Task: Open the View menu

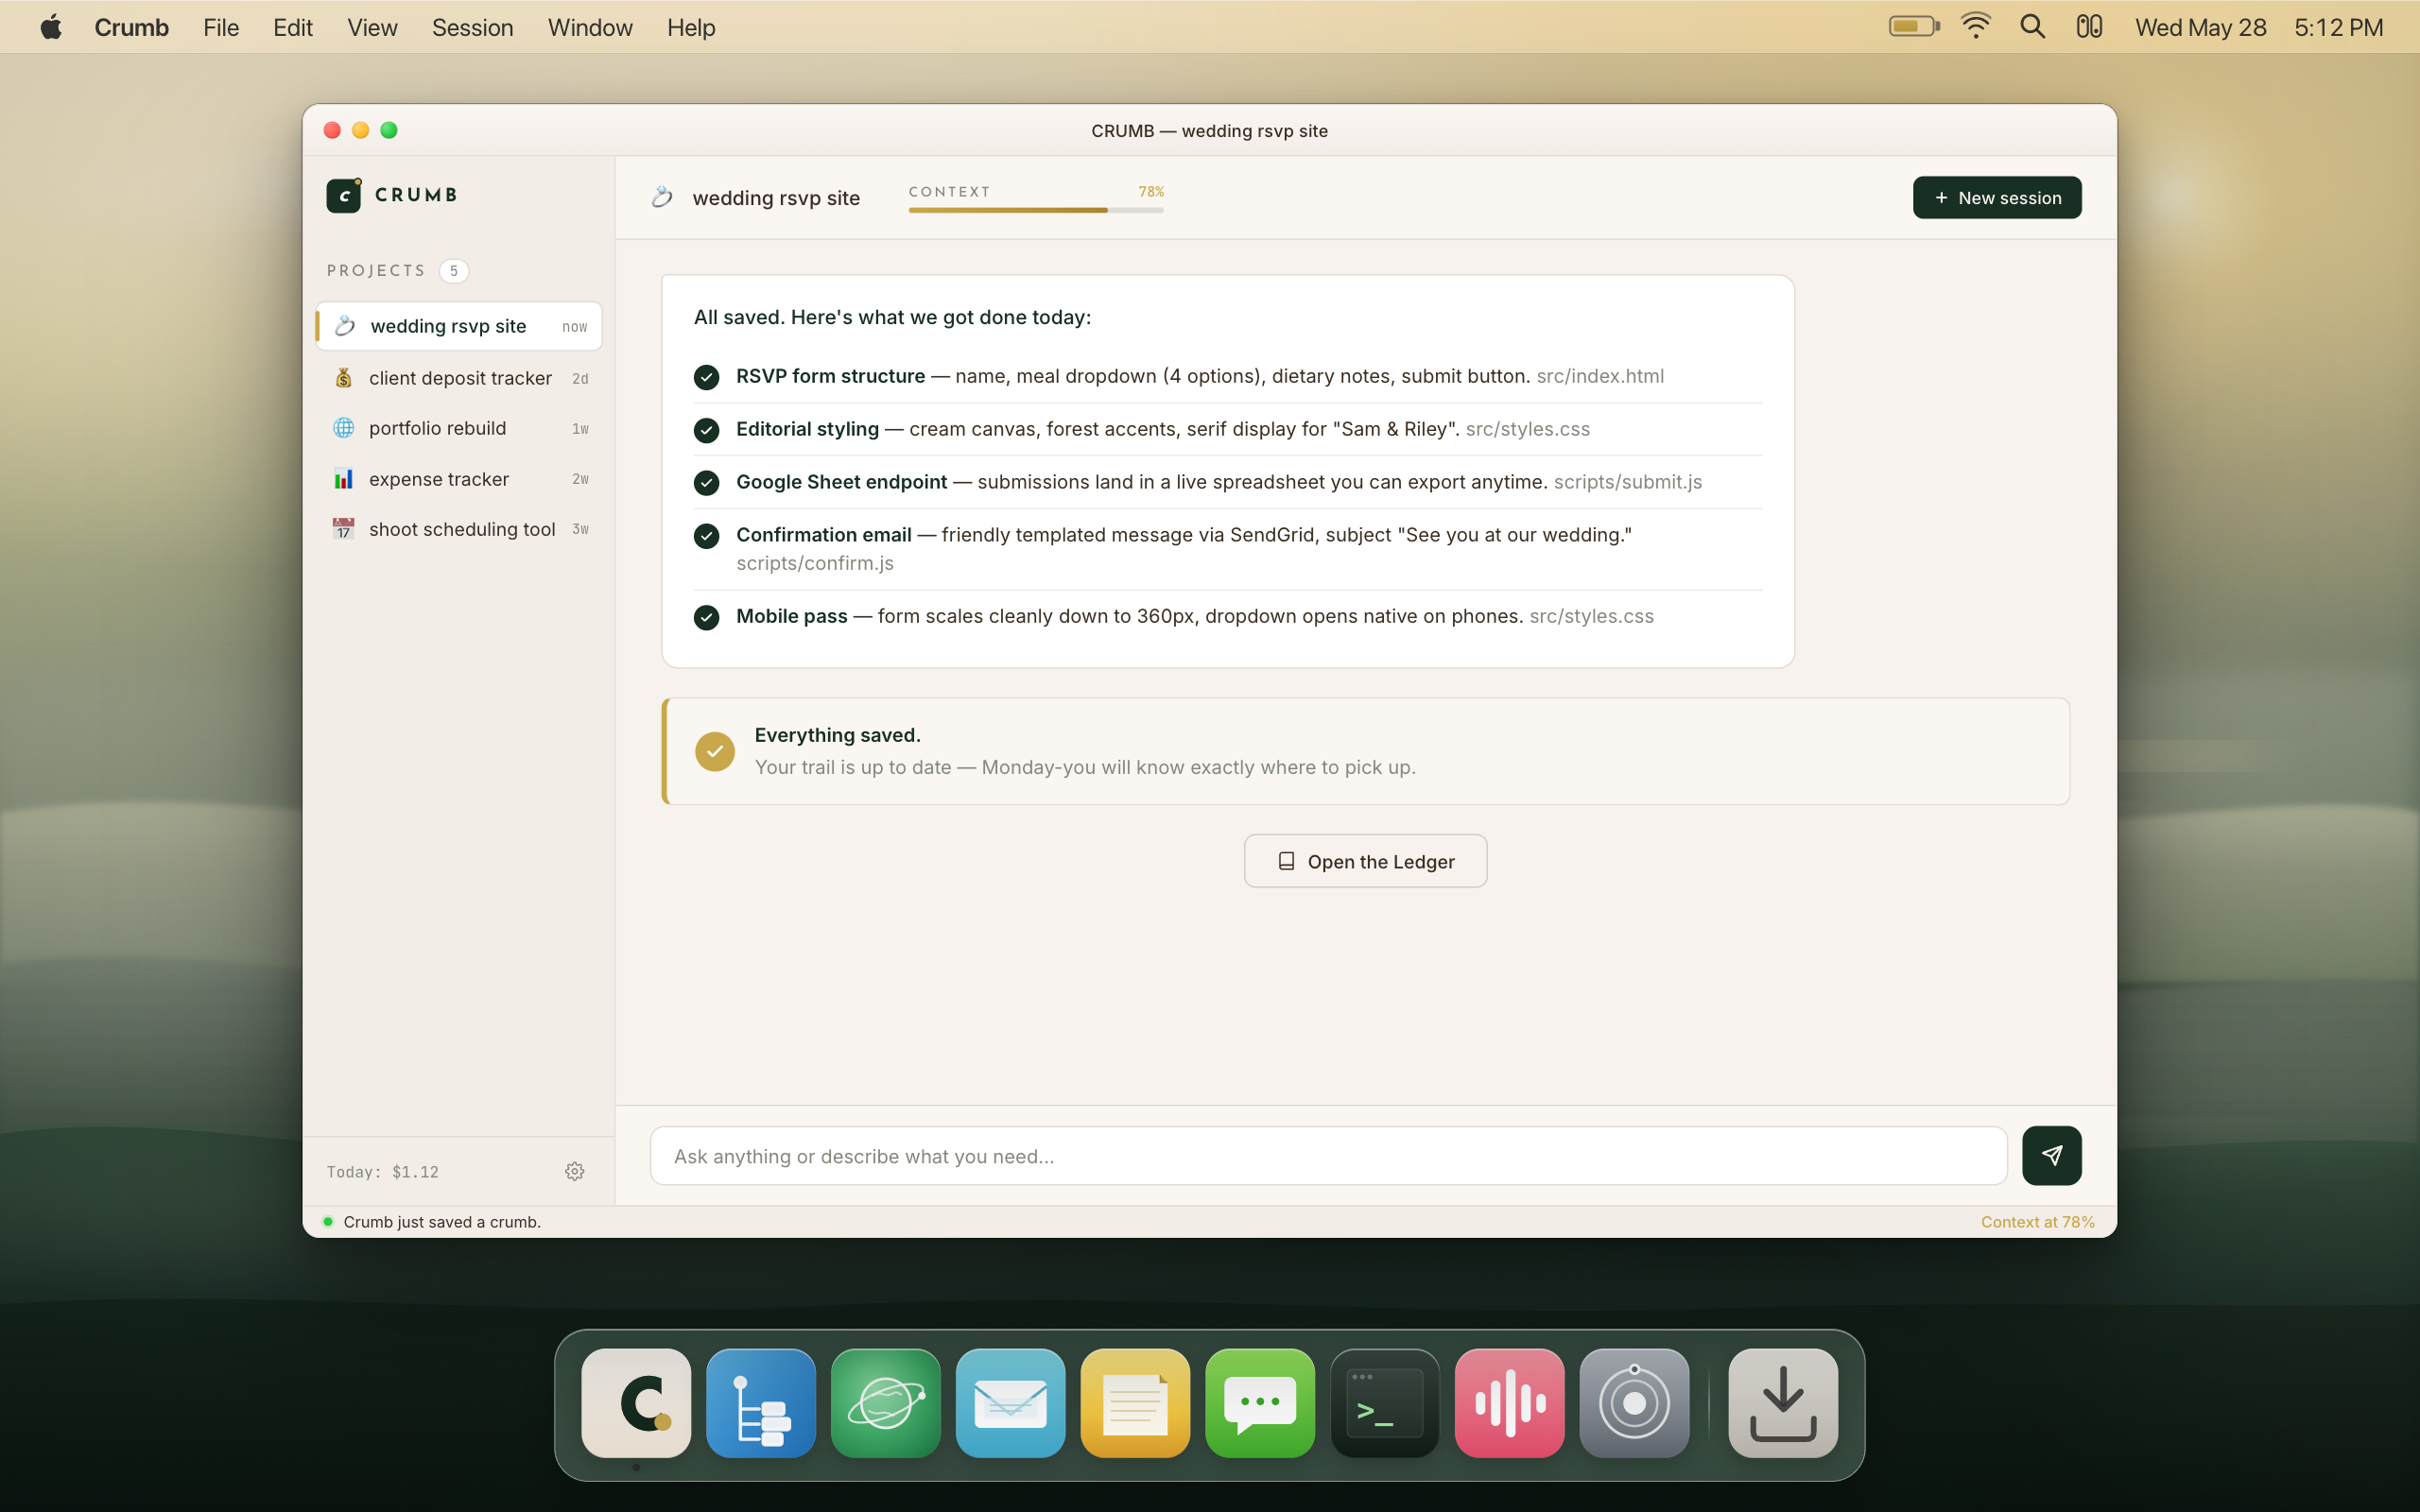Action: point(372,28)
